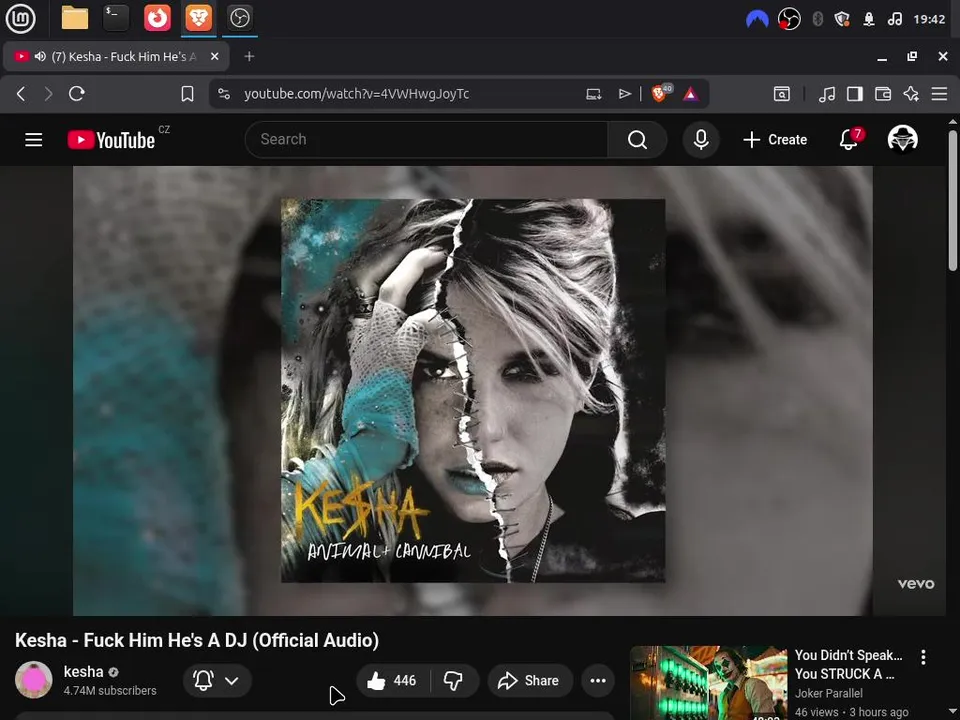Image resolution: width=960 pixels, height=720 pixels.
Task: Open Brave Wallet icon
Action: pos(883,94)
